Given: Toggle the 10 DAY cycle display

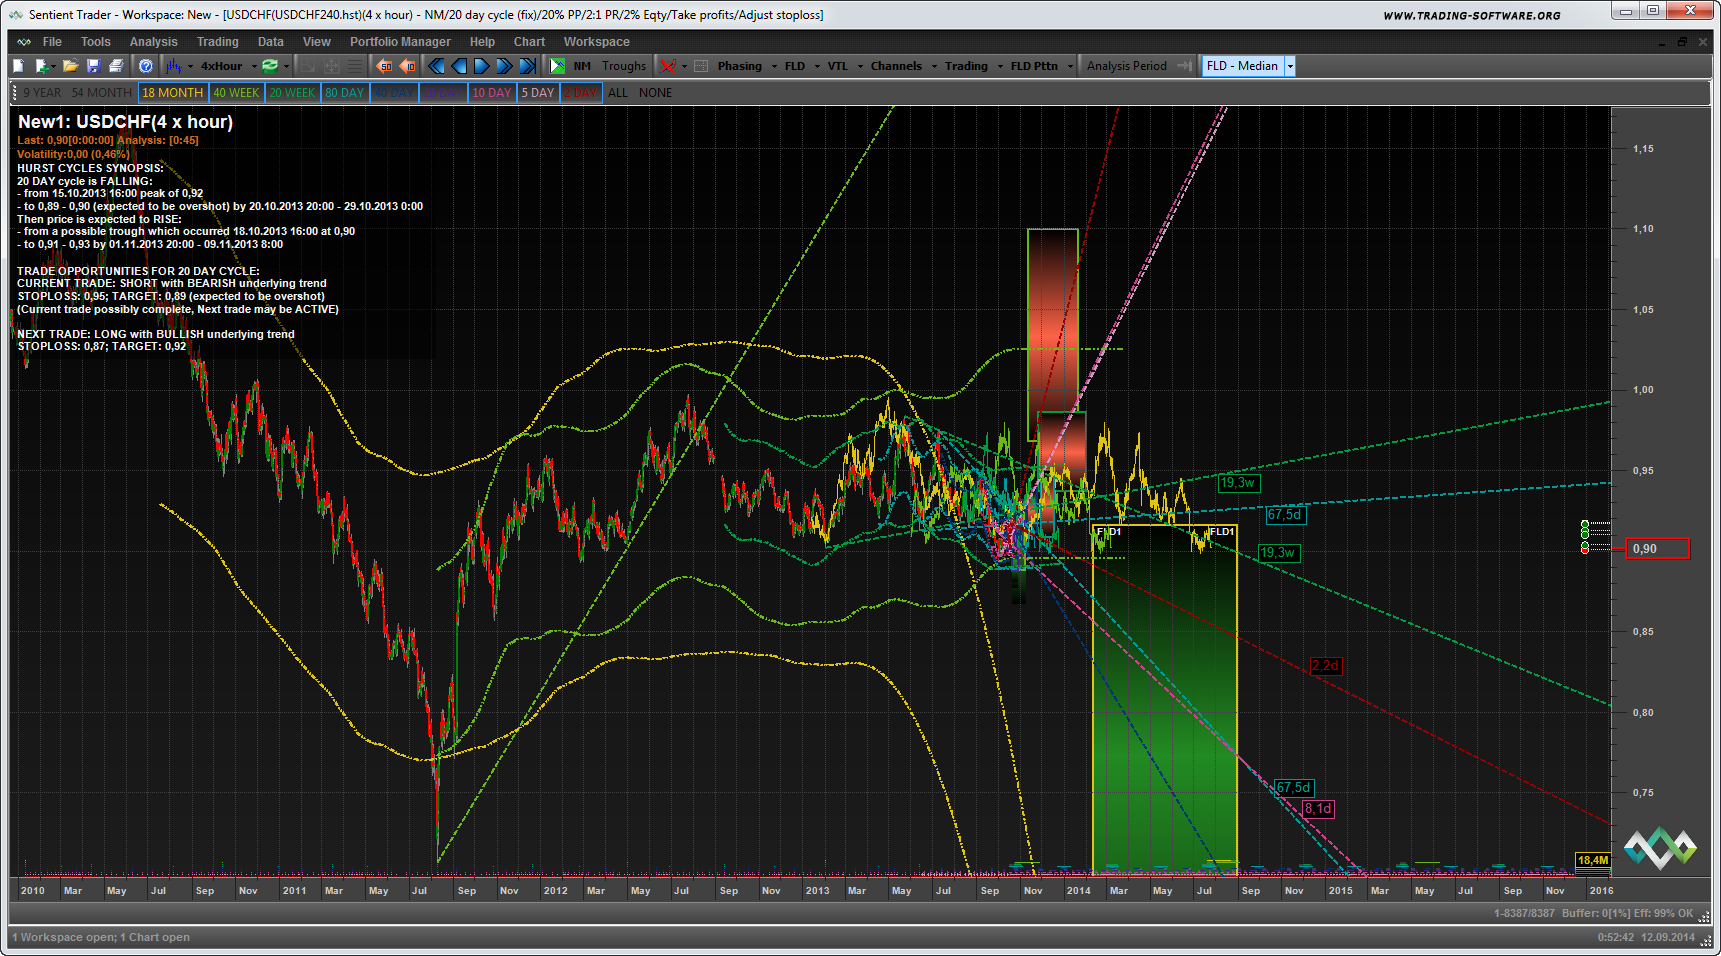Looking at the screenshot, I should 491,93.
